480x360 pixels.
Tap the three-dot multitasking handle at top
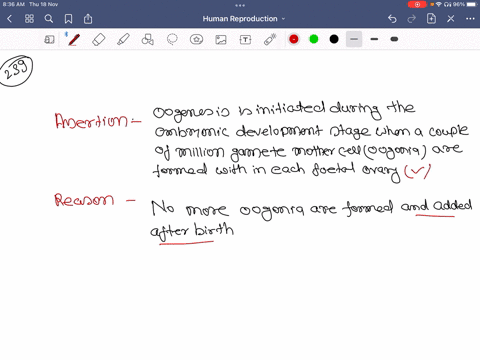pos(240,5)
